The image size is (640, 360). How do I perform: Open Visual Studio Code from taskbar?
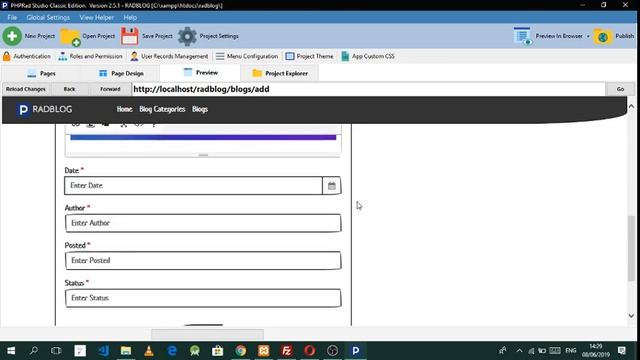point(103,351)
